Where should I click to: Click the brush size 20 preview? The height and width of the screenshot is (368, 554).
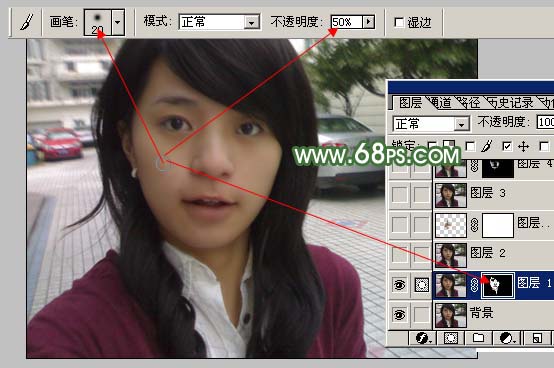pos(98,22)
